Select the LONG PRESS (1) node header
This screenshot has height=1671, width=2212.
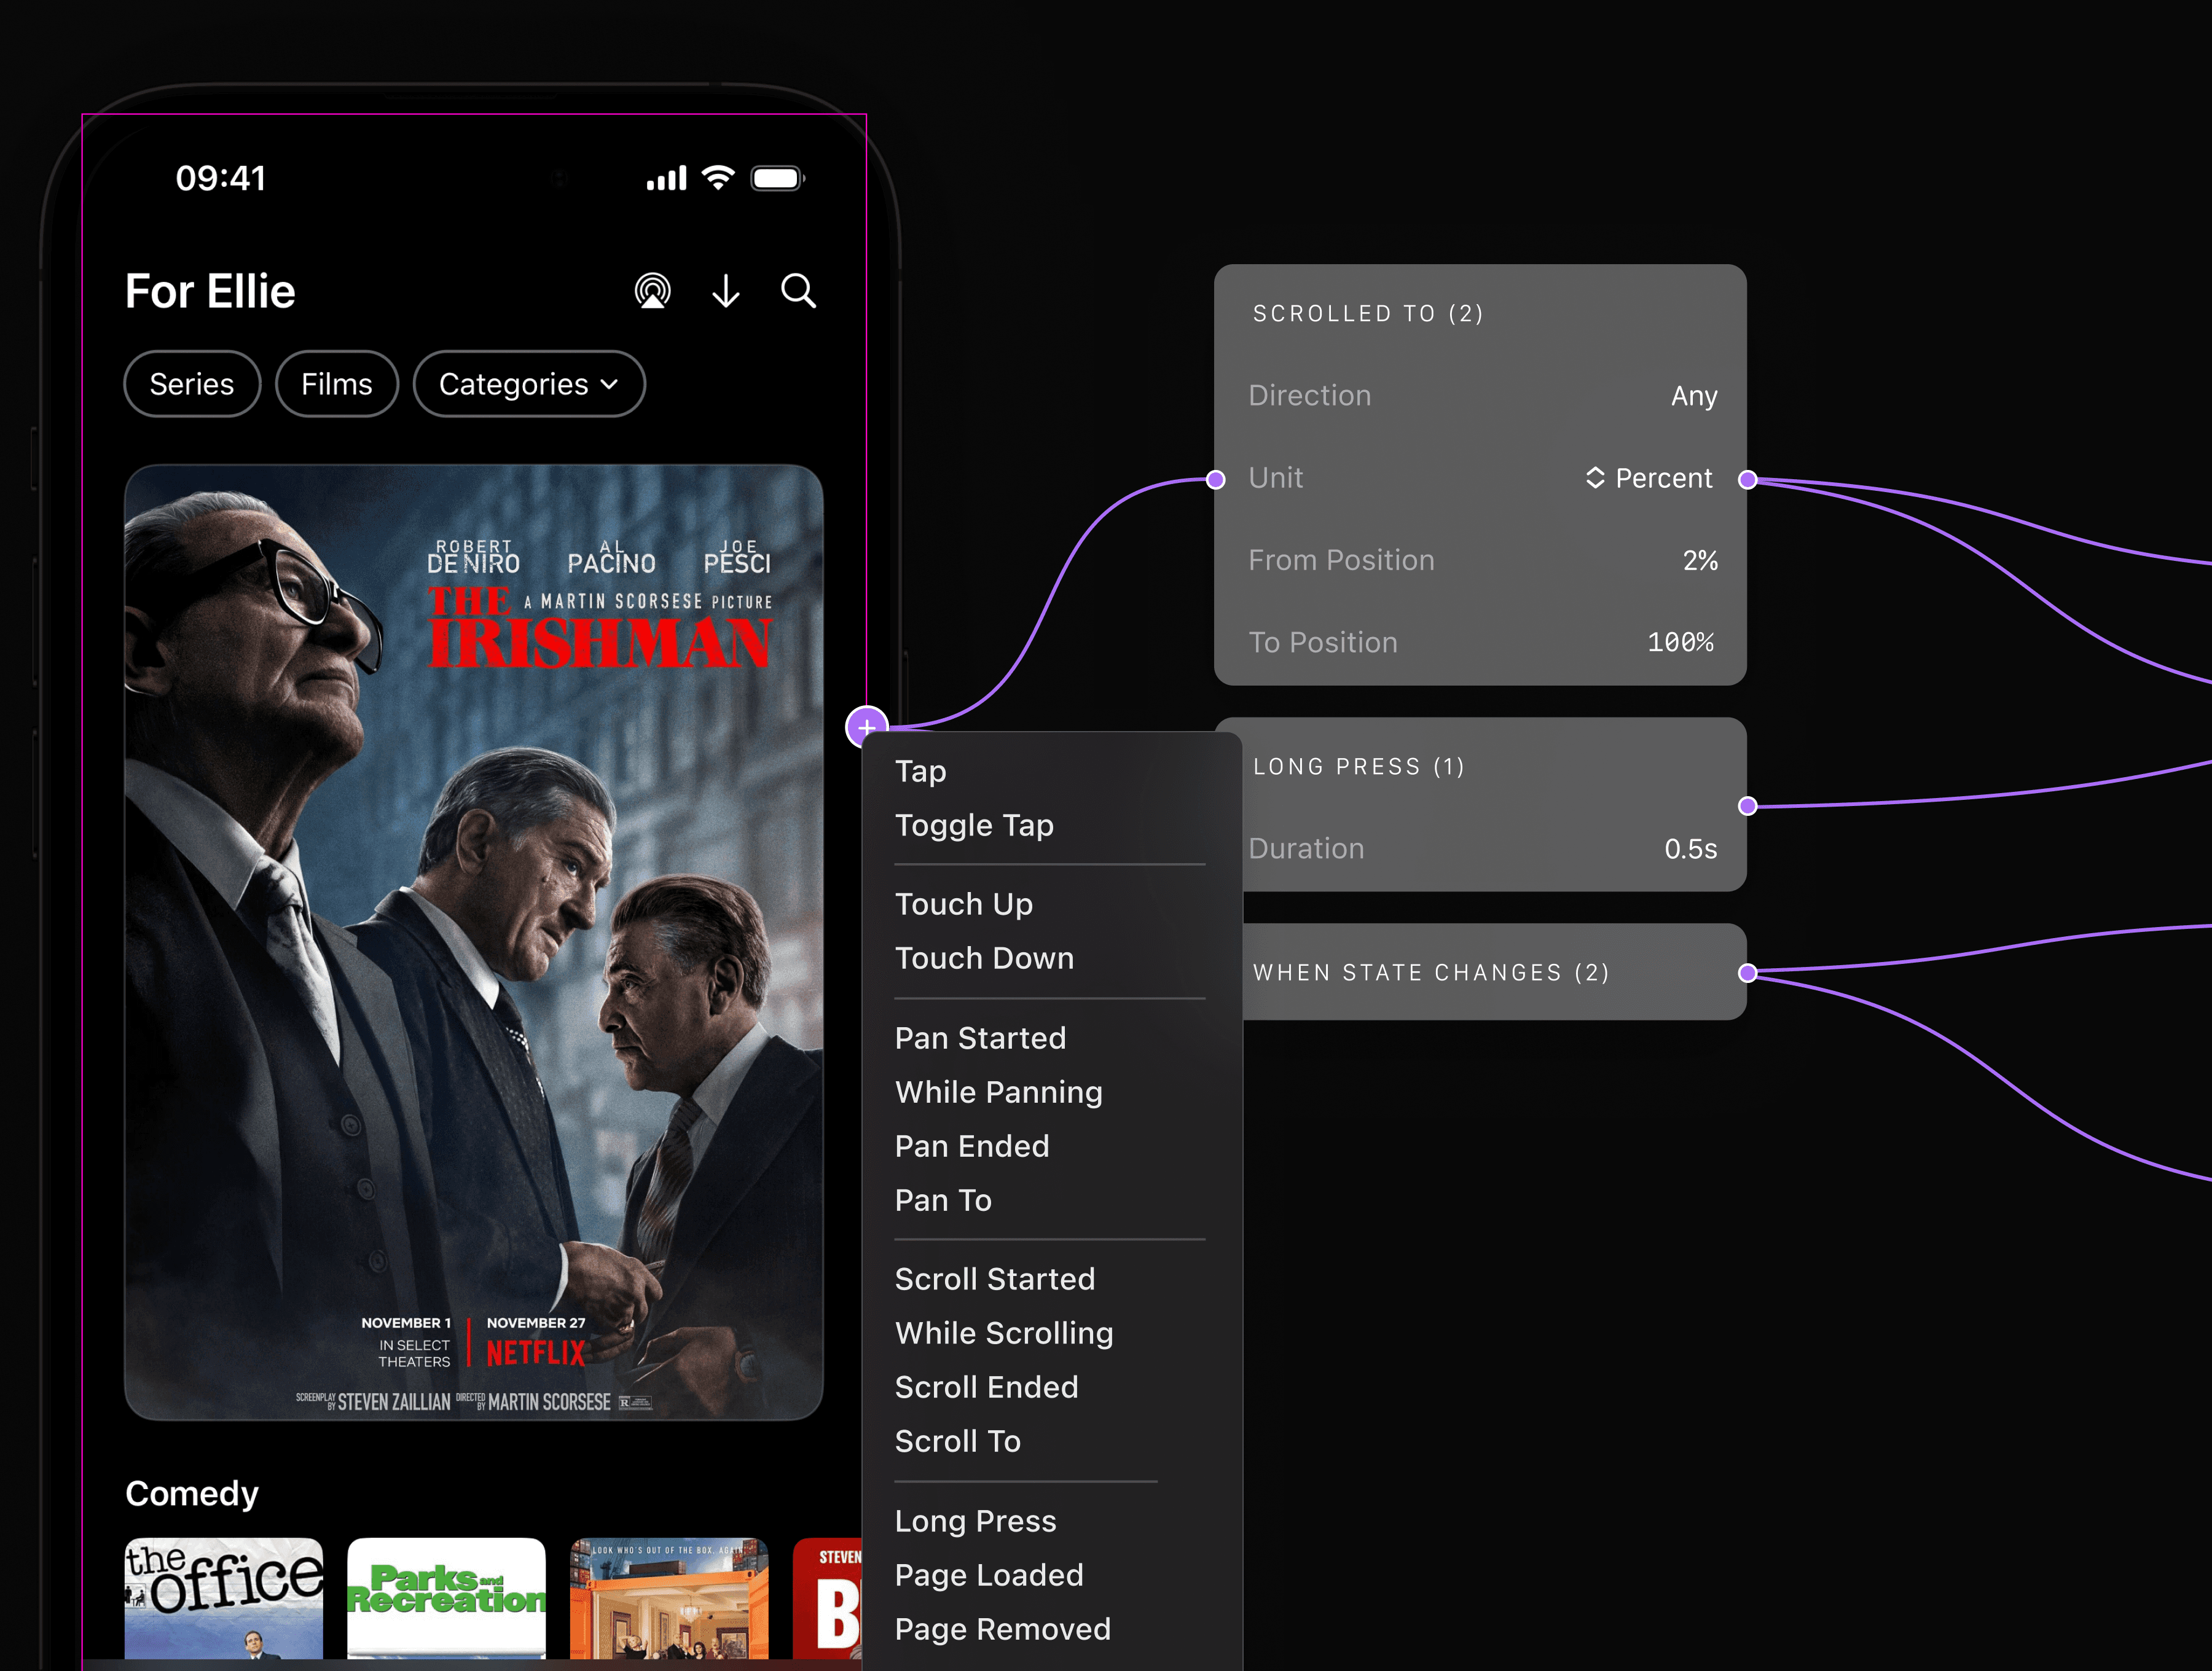click(x=1359, y=767)
